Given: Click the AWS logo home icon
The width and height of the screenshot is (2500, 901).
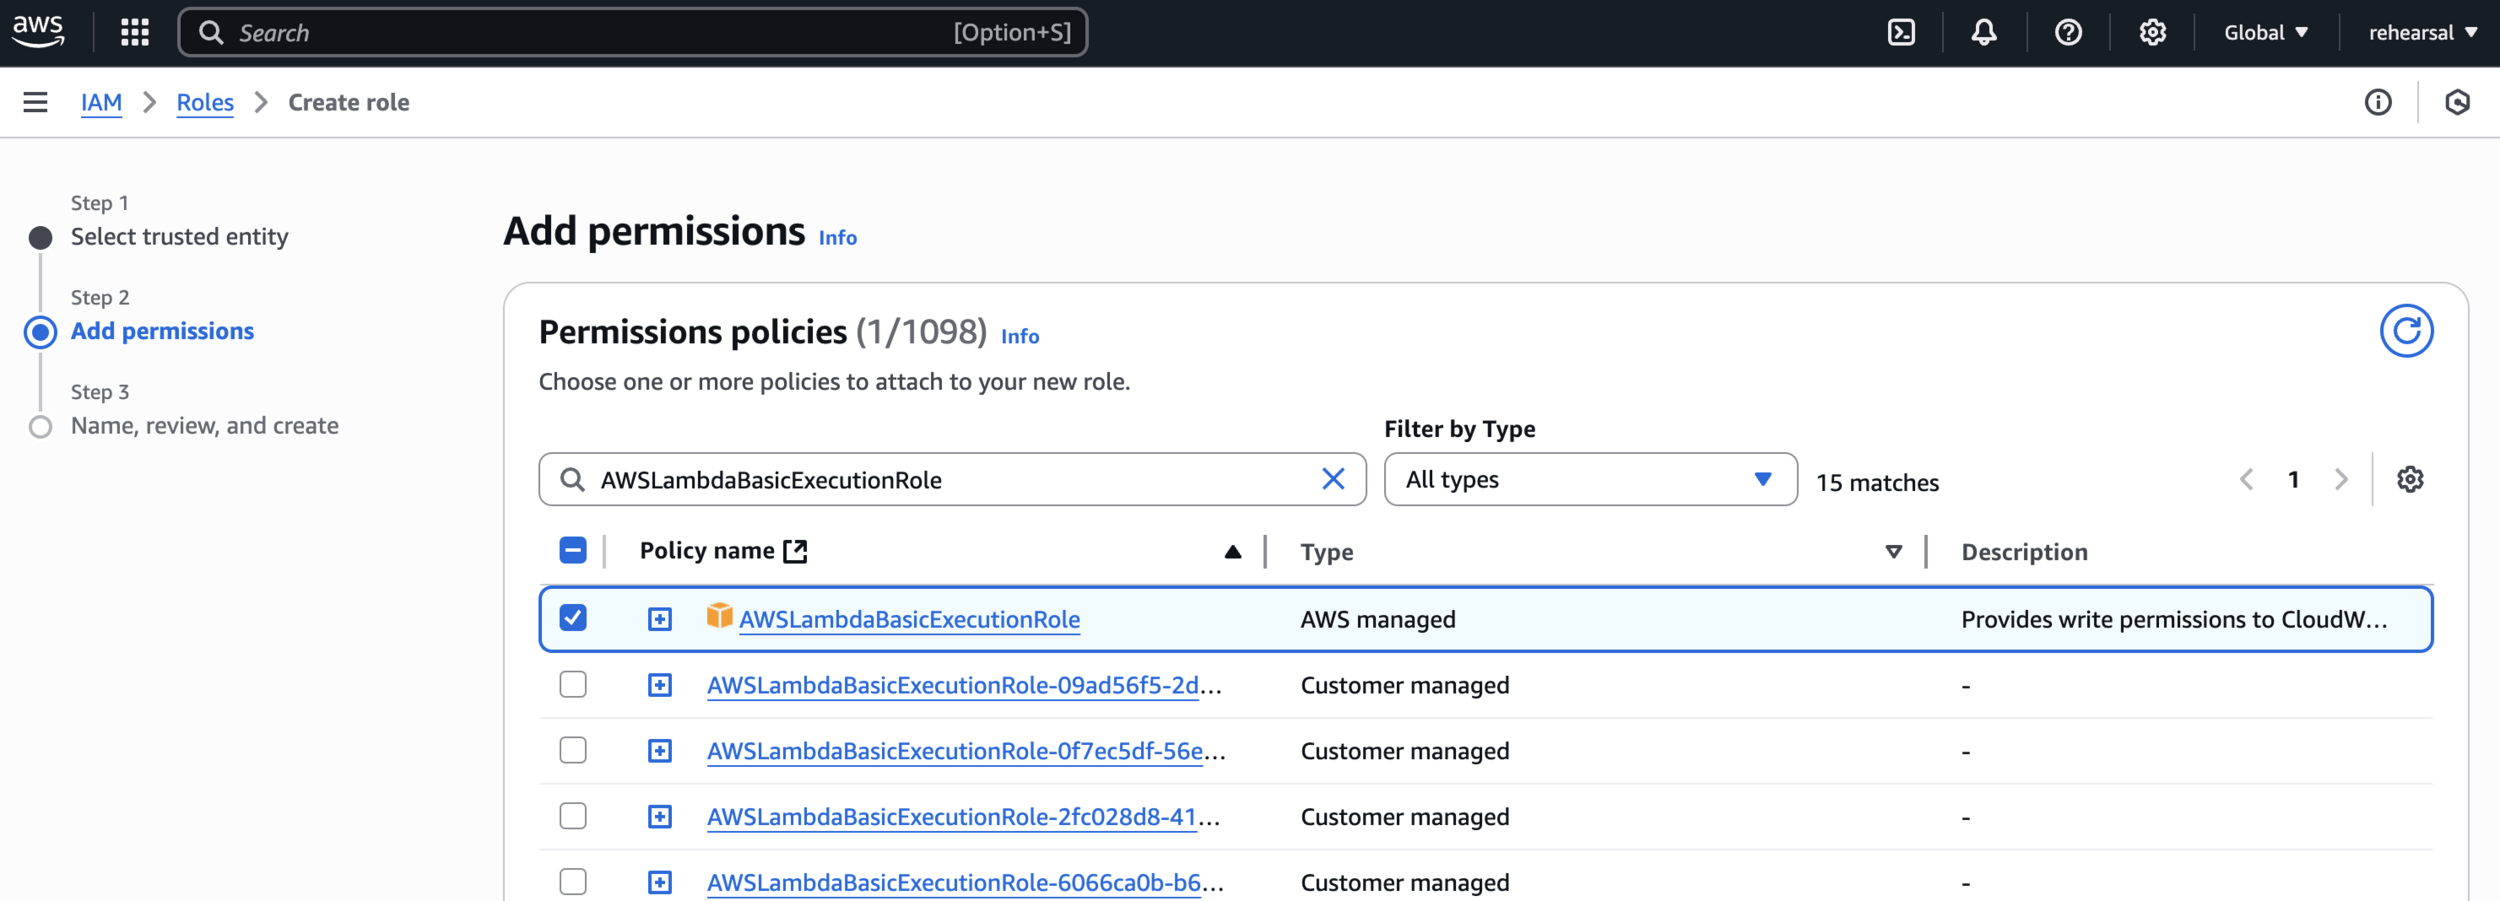Looking at the screenshot, I should [x=38, y=31].
